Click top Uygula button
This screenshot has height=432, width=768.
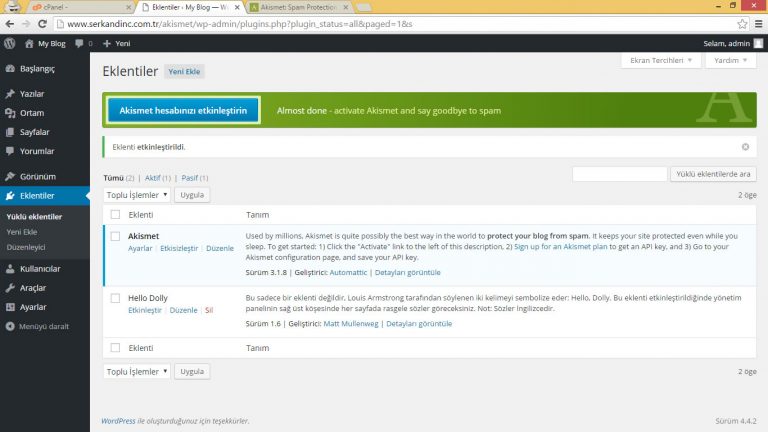[x=192, y=195]
